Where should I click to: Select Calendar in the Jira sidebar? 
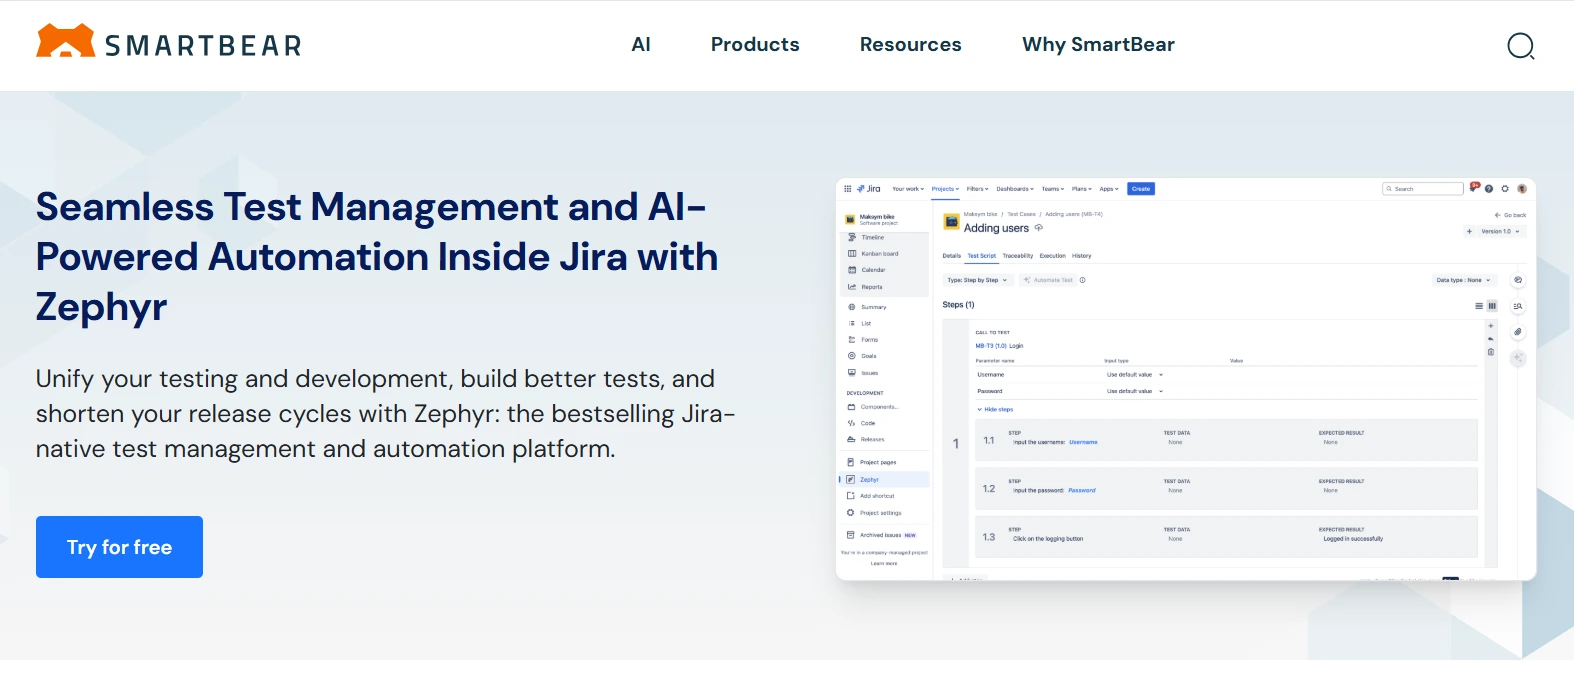(866, 270)
